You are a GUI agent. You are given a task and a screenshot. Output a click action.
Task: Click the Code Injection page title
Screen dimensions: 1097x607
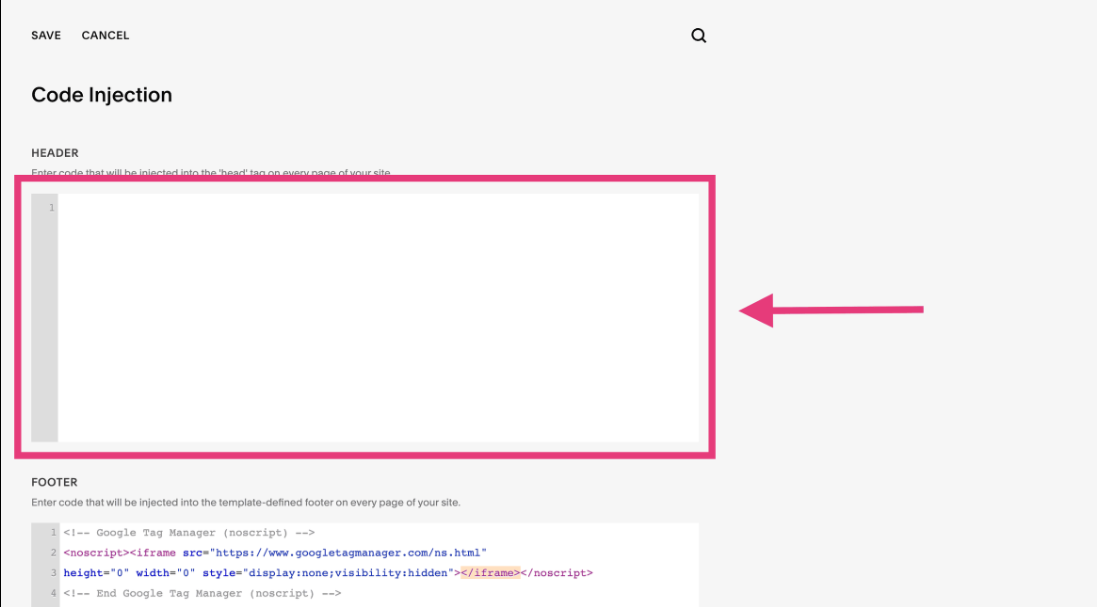102,95
